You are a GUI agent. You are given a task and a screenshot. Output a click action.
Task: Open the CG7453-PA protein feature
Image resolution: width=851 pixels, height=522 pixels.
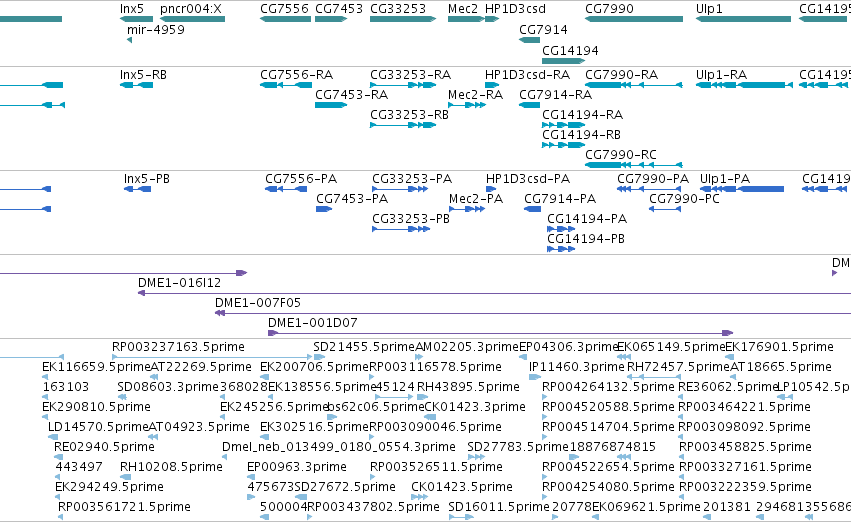(x=324, y=209)
